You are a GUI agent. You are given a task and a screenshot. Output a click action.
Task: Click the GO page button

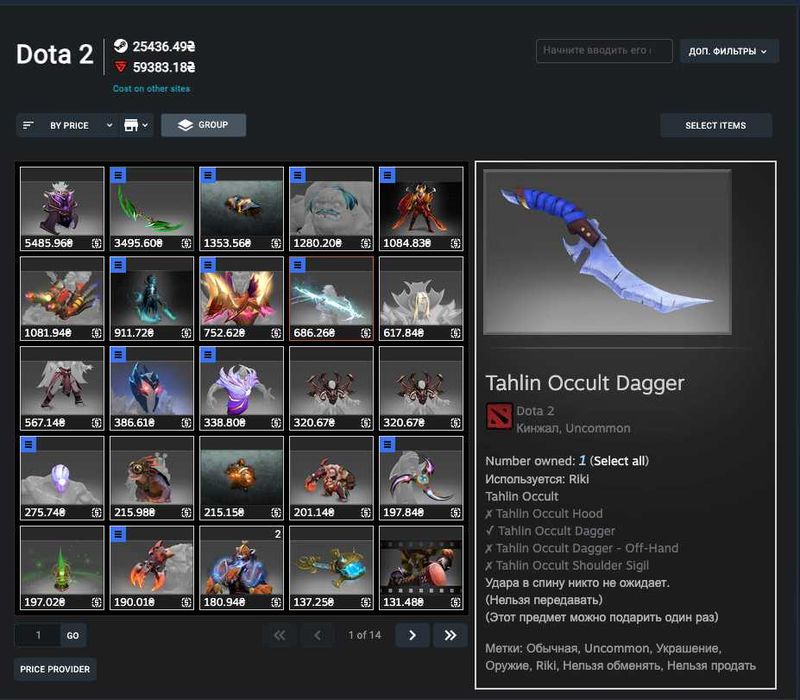click(73, 635)
